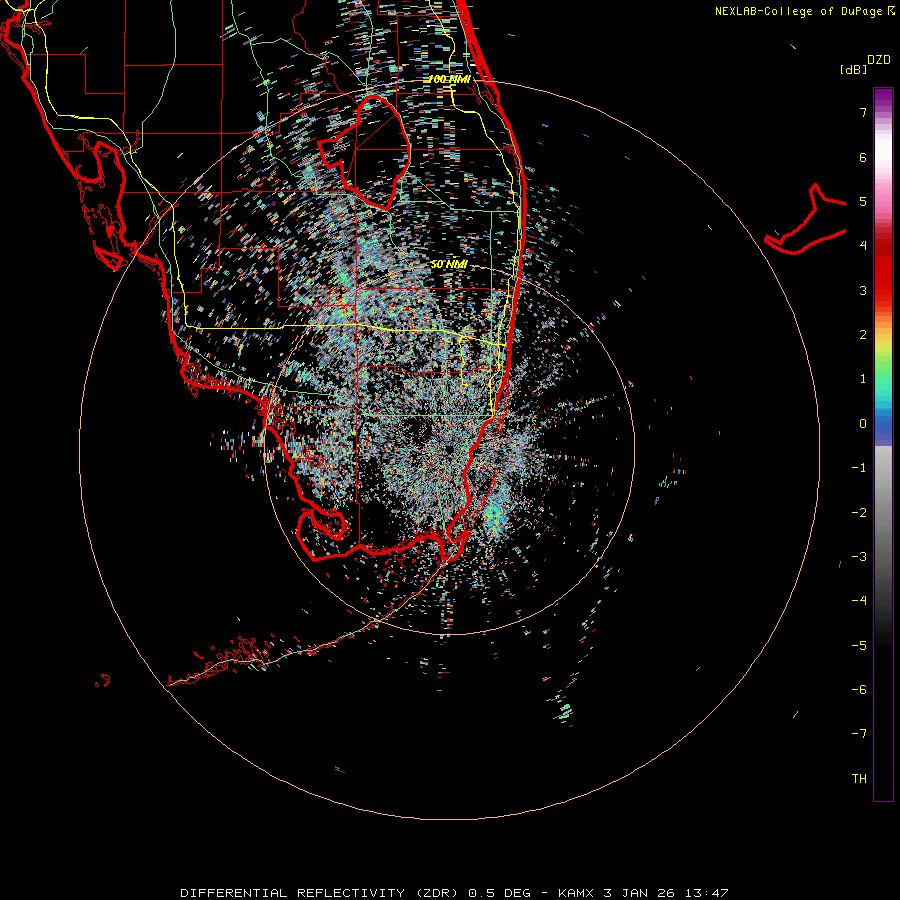Click the TH label at the legend bottom
Image resolution: width=900 pixels, height=900 pixels.
859,778
